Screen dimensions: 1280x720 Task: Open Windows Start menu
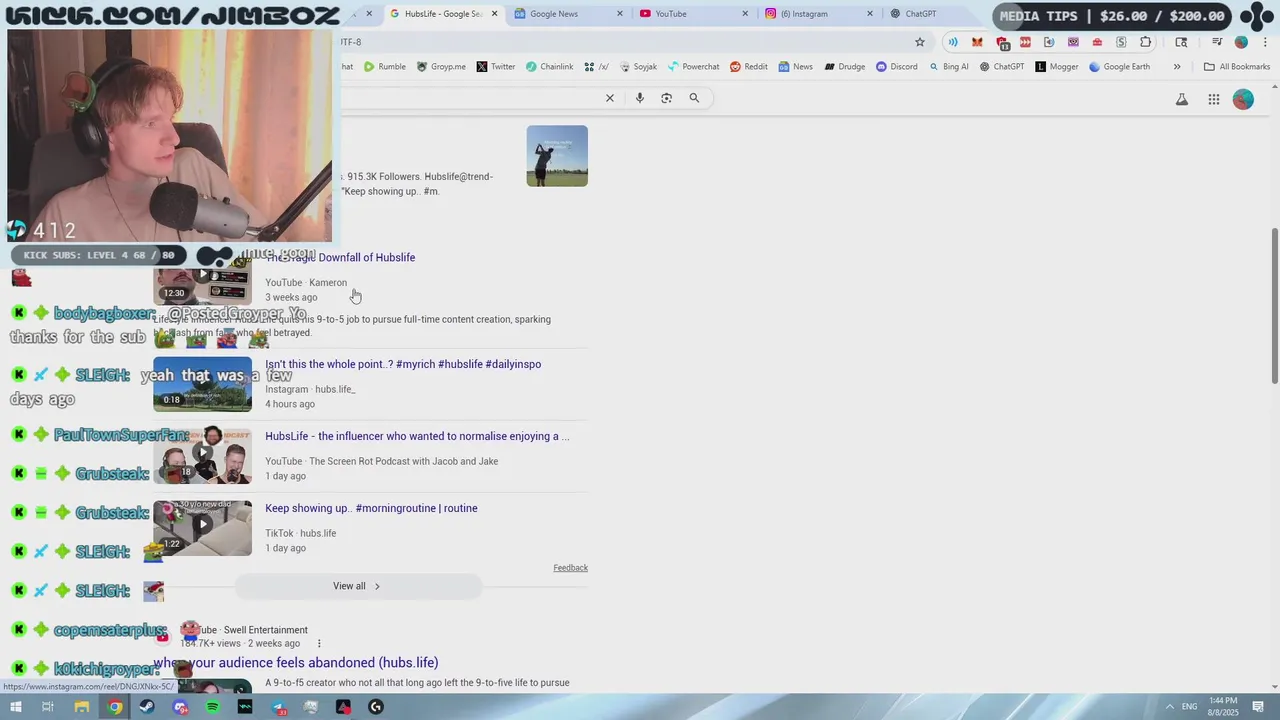coord(15,707)
